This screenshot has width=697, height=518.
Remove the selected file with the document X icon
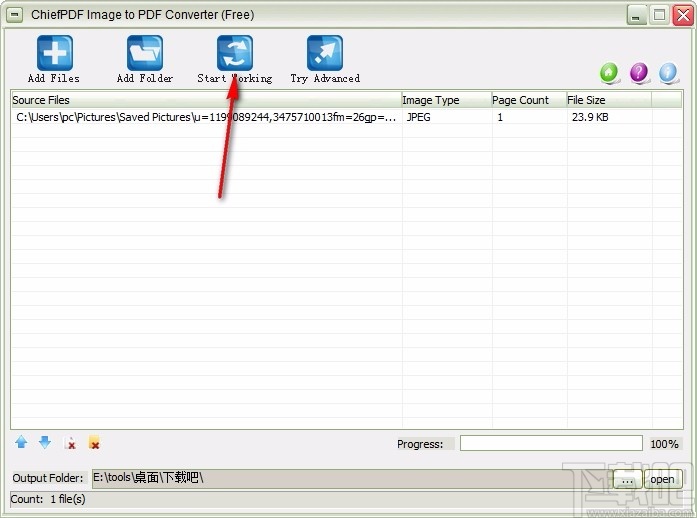[70, 443]
